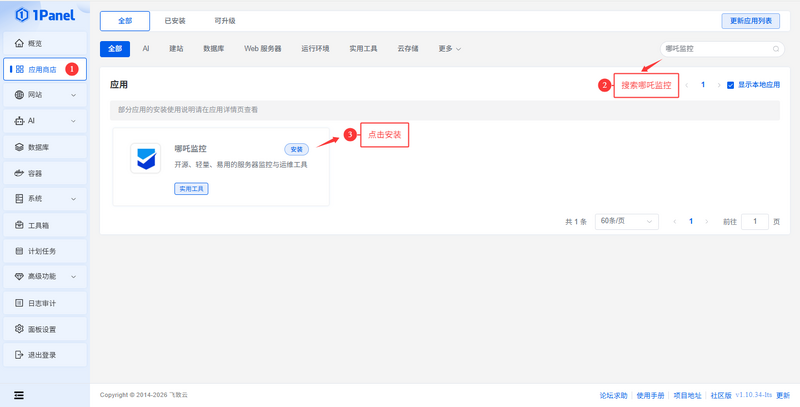Click the 哪吒监控 app title
The width and height of the screenshot is (800, 407).
[x=190, y=149]
